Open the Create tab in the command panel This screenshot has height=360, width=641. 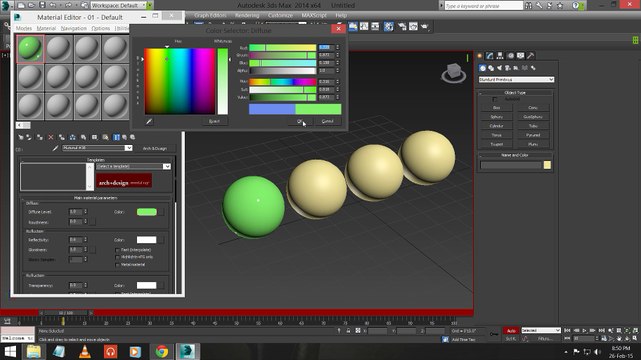point(480,56)
